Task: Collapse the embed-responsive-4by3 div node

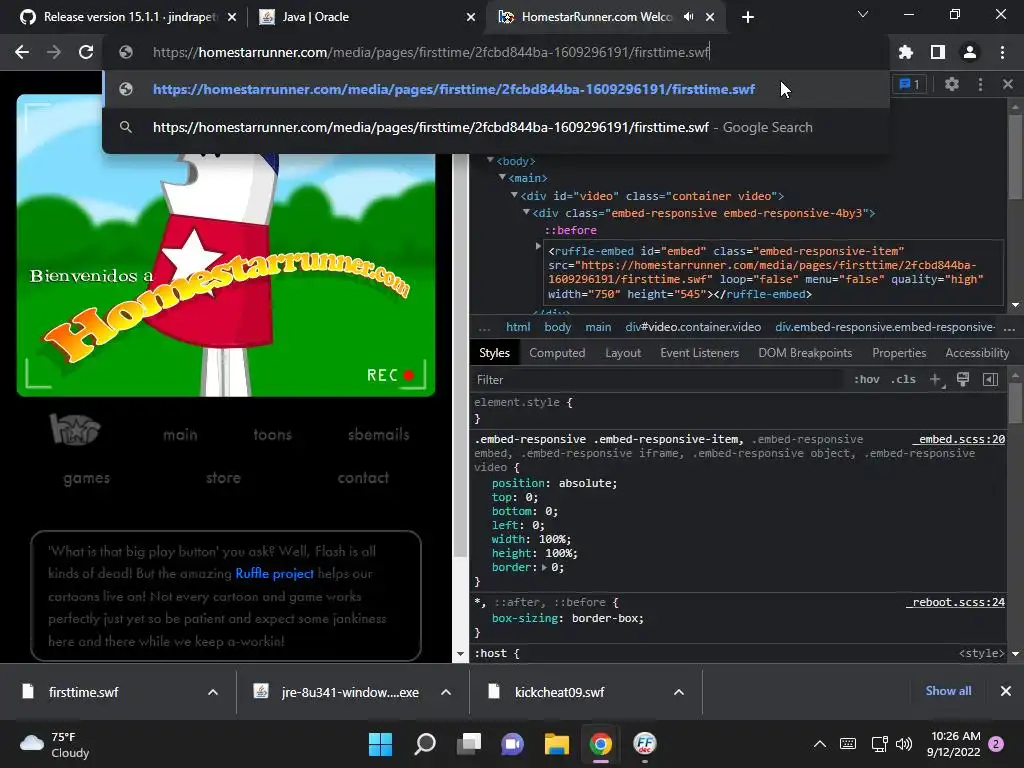Action: pos(526,212)
